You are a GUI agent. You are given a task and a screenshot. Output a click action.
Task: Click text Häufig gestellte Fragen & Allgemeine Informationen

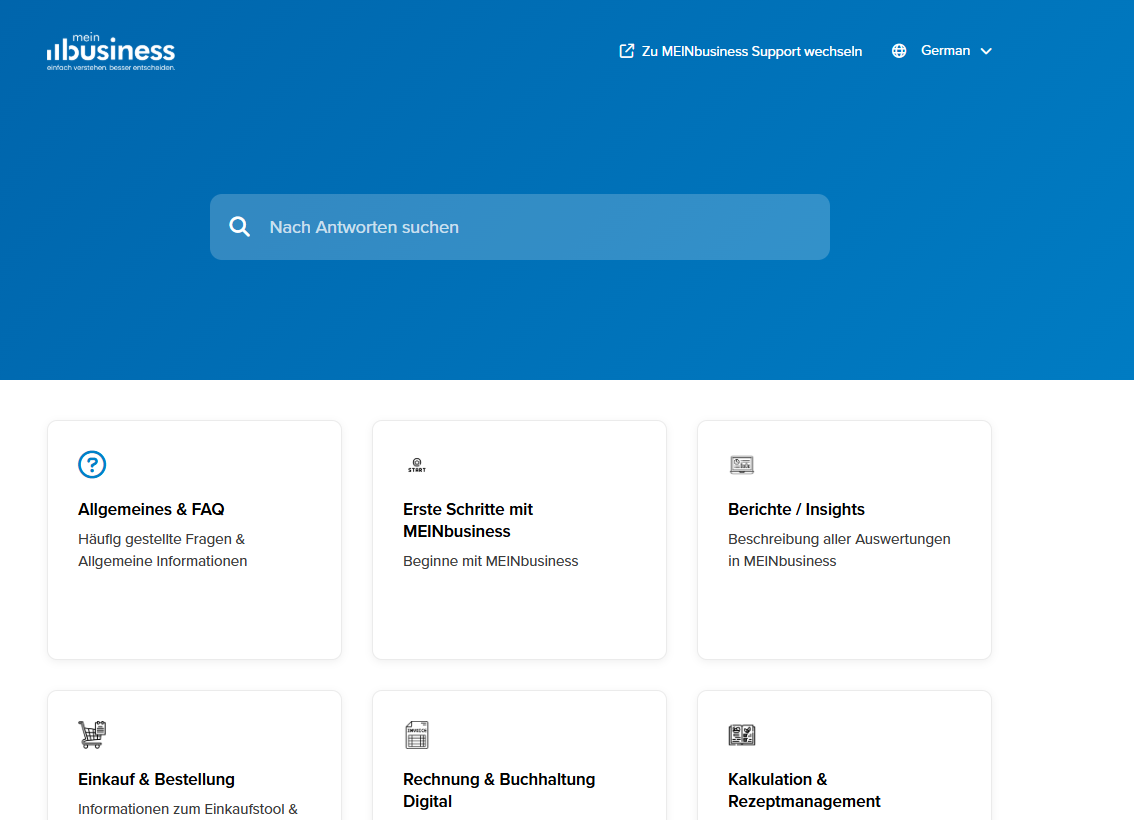coord(163,550)
